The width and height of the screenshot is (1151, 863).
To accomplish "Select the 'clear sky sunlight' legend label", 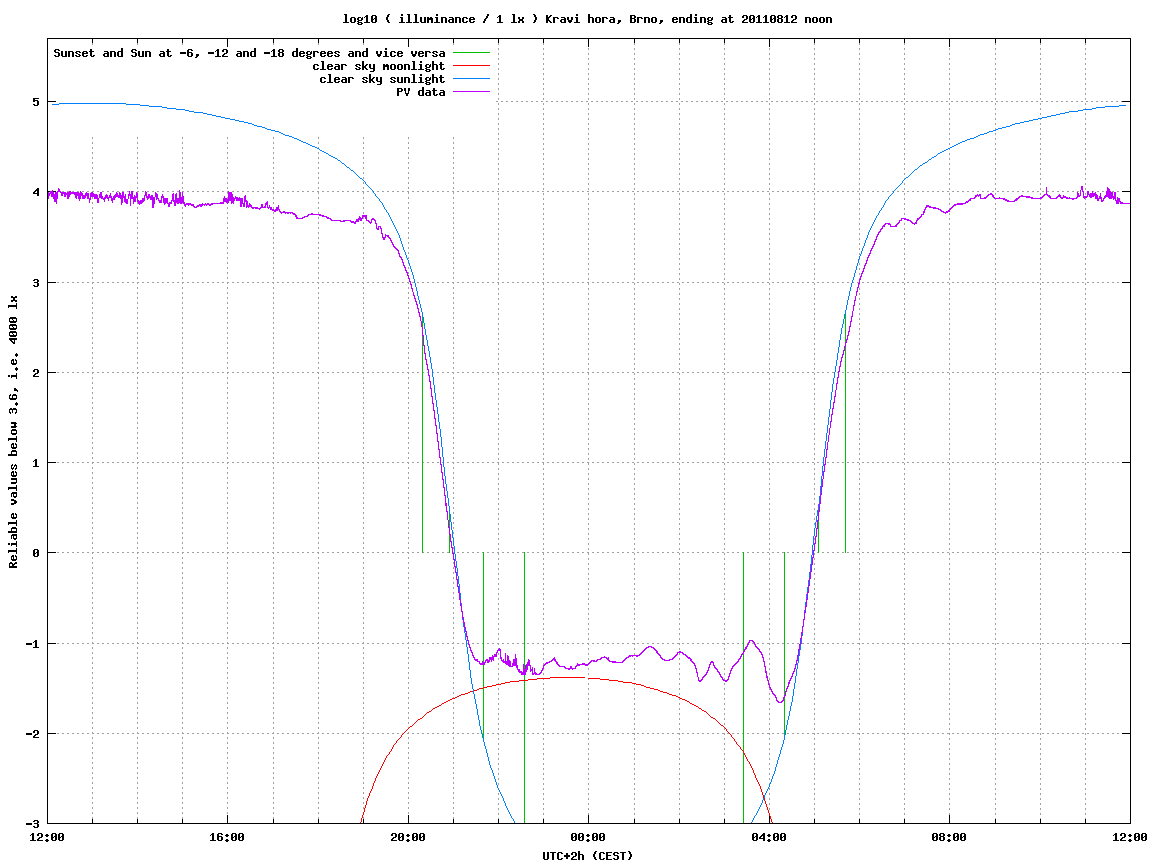I will tap(382, 79).
